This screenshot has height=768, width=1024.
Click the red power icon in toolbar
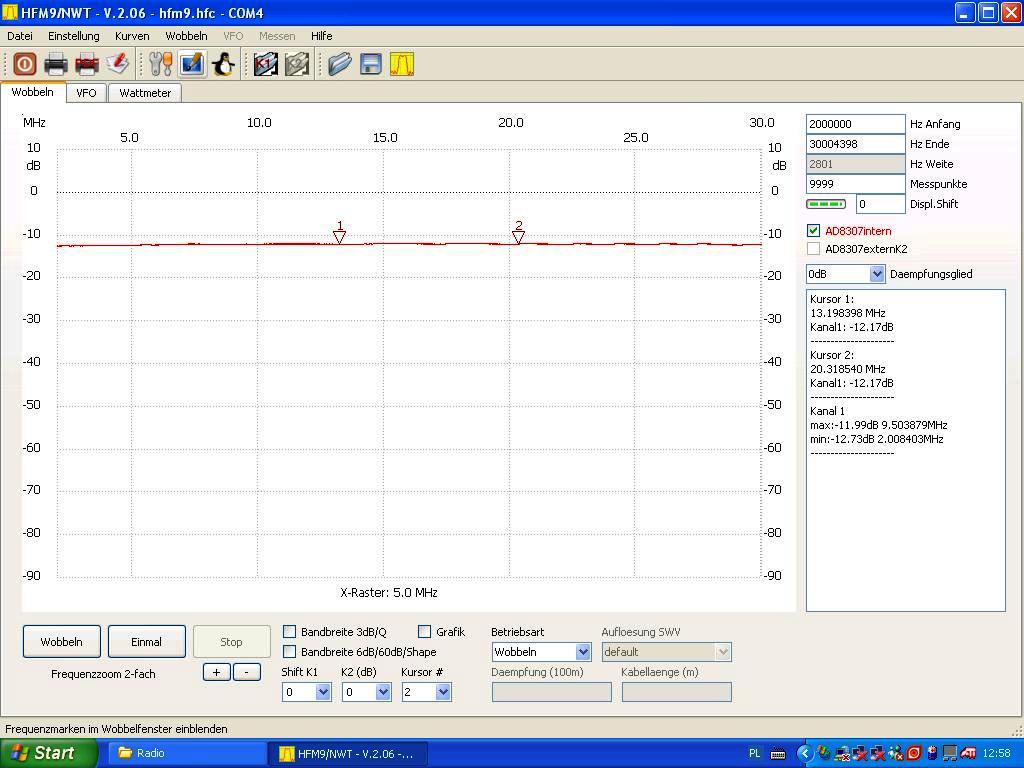tap(24, 64)
